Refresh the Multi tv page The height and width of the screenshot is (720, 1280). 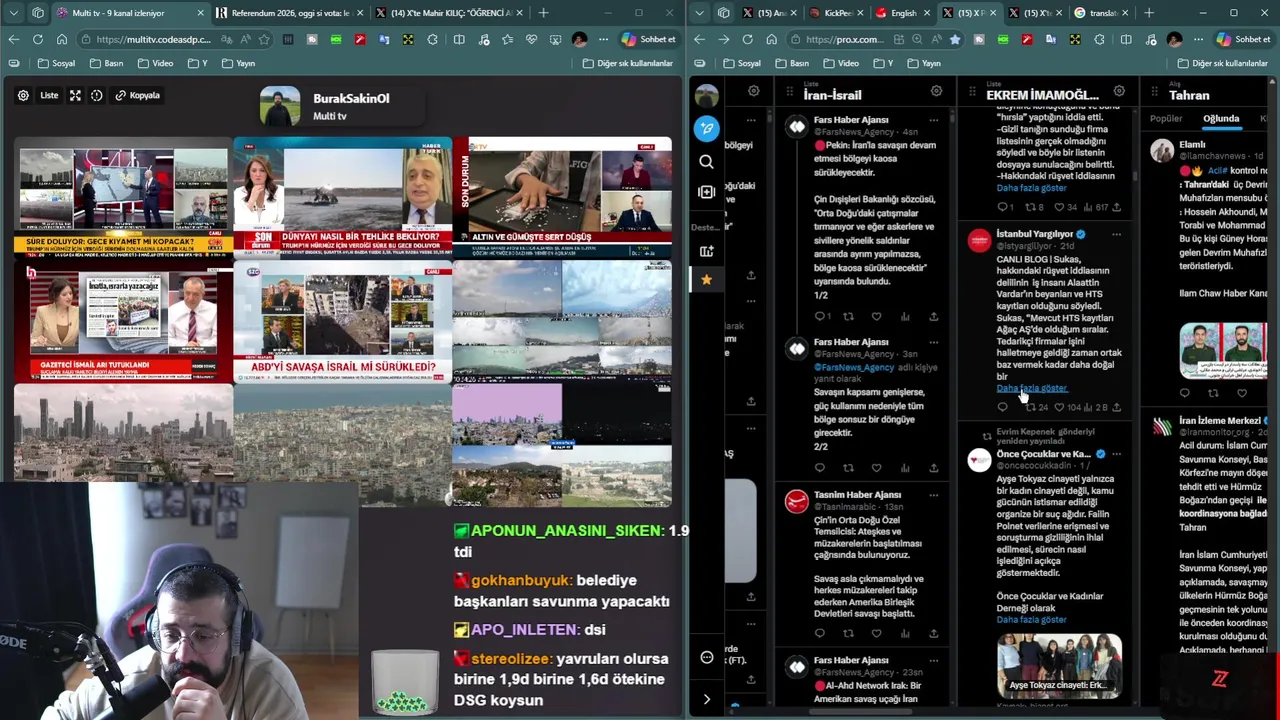tap(37, 39)
